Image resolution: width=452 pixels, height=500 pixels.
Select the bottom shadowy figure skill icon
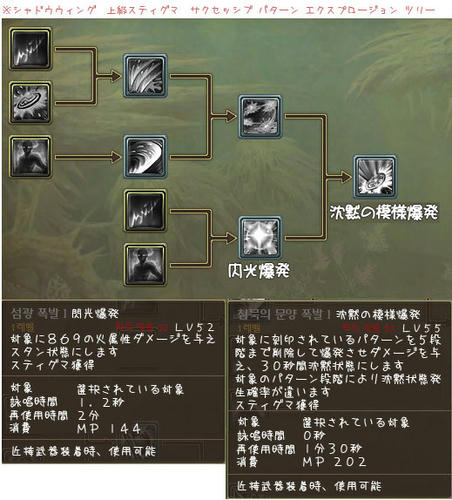[x=145, y=265]
